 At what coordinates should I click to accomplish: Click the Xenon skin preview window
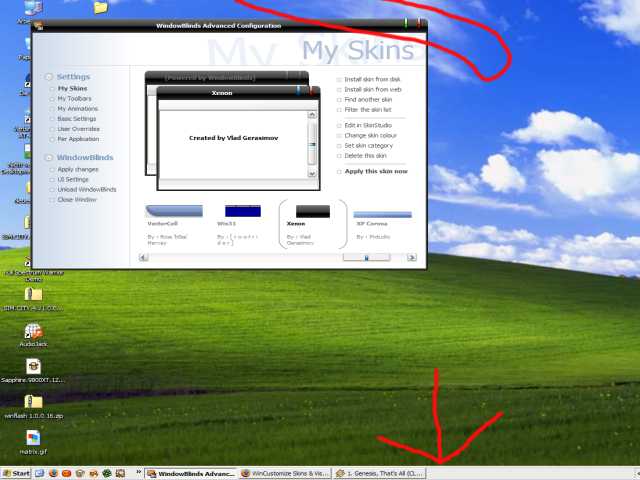click(238, 139)
